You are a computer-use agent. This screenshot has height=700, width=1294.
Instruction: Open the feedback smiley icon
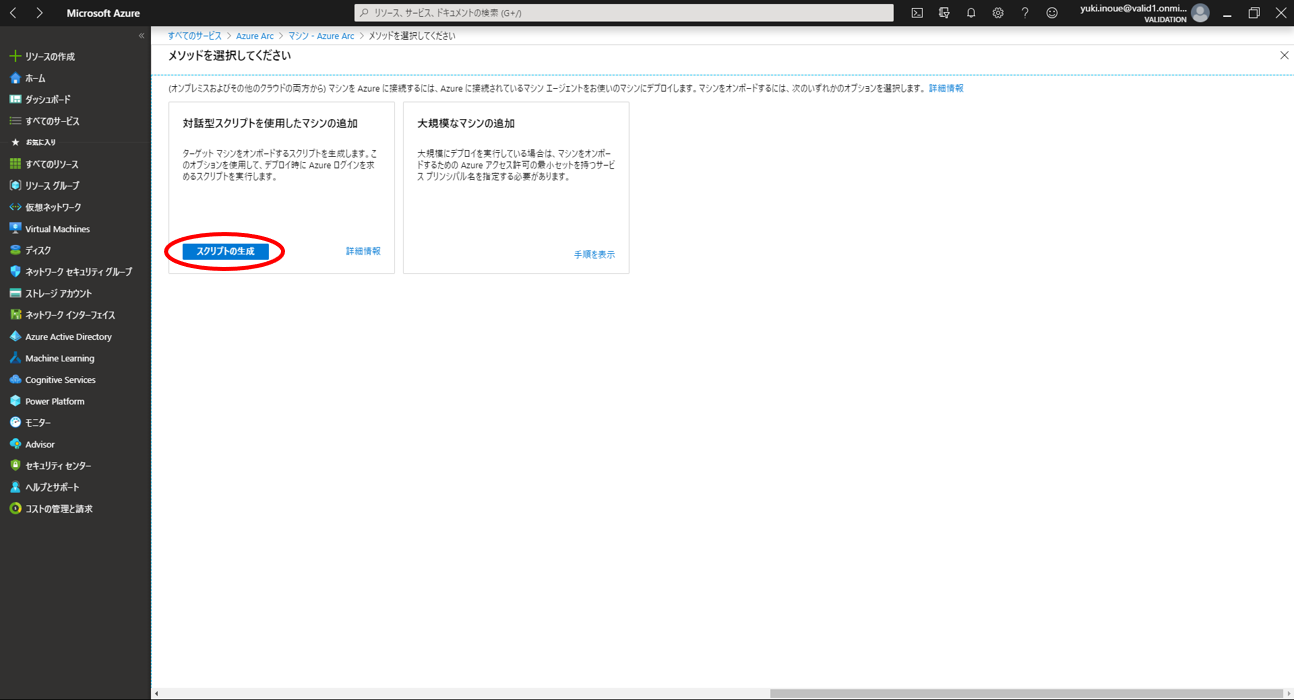[1052, 13]
